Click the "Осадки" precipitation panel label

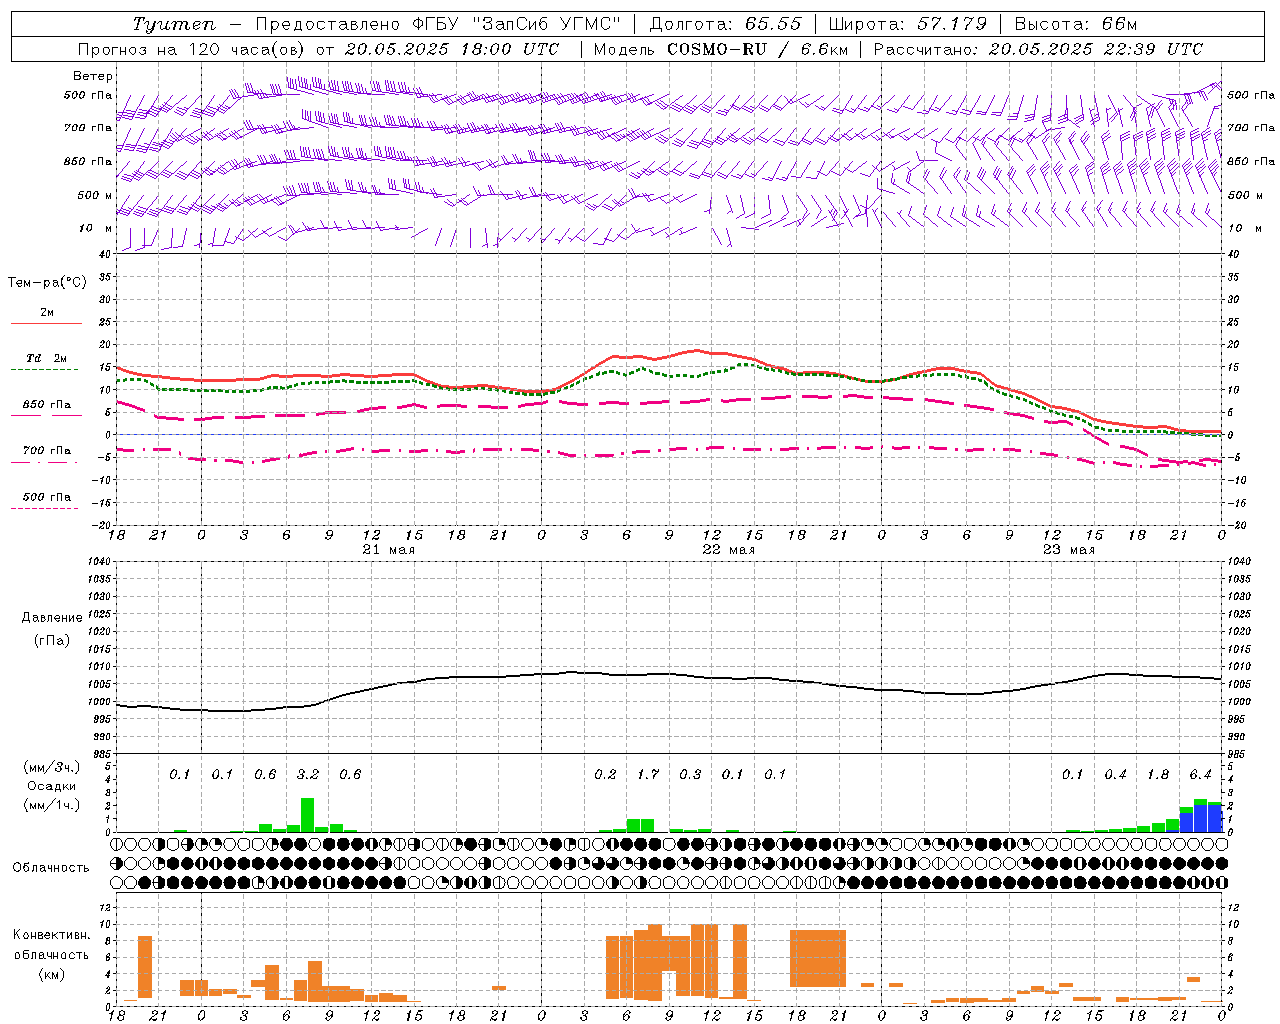pos(52,786)
